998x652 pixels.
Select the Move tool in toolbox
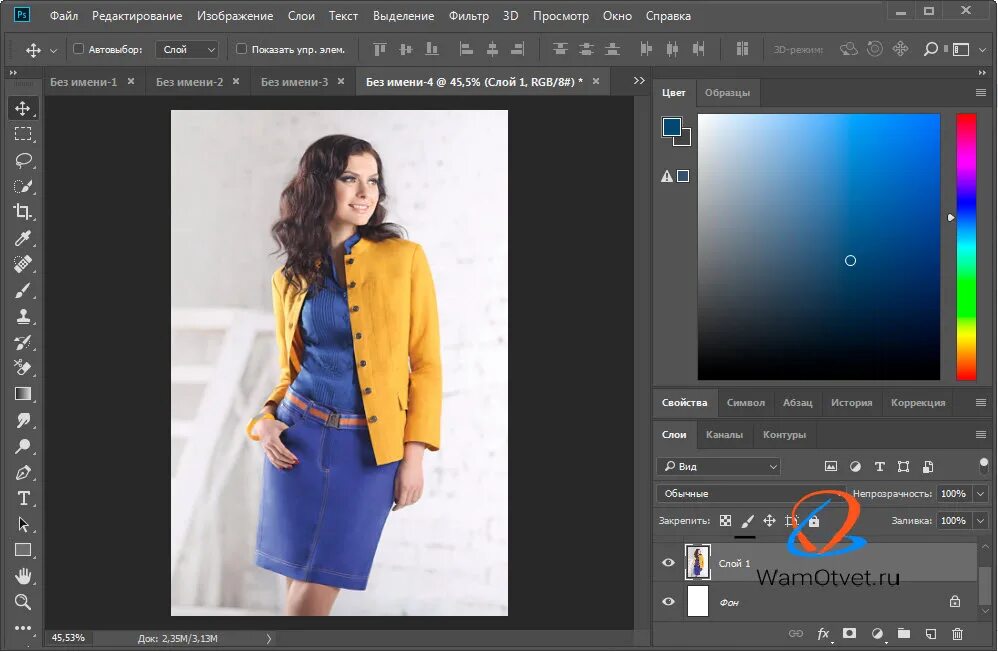[23, 108]
